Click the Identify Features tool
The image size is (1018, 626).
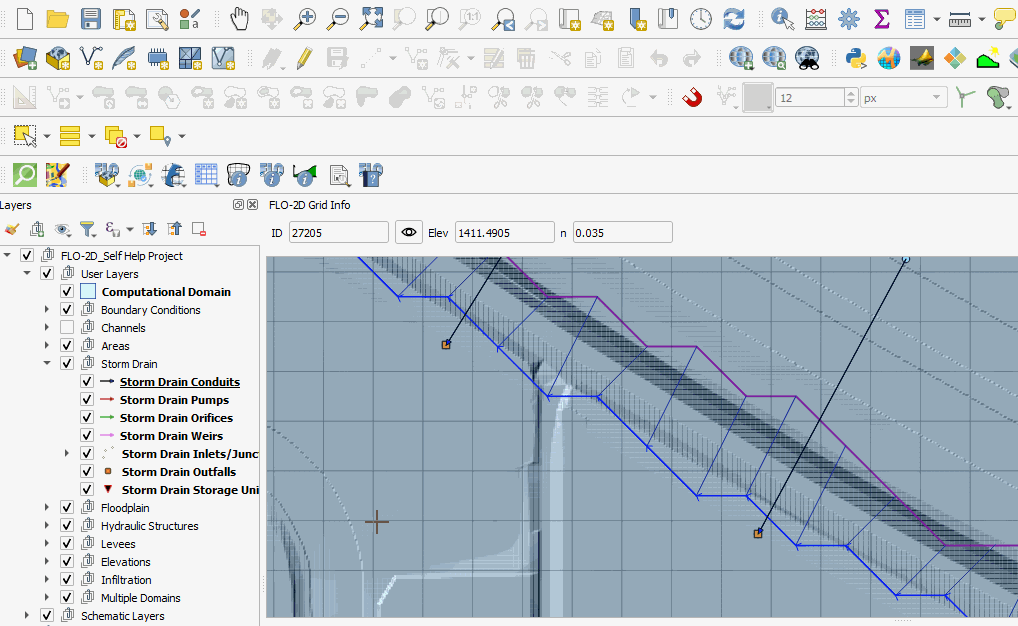click(x=783, y=18)
